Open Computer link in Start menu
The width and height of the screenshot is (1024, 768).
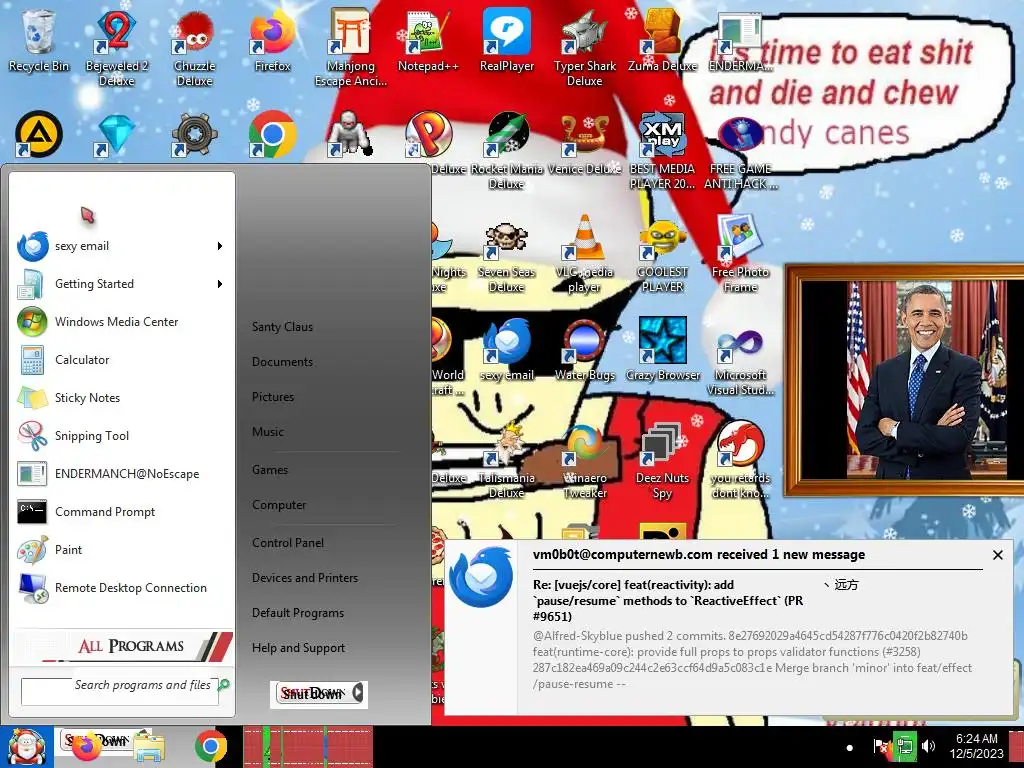(279, 505)
